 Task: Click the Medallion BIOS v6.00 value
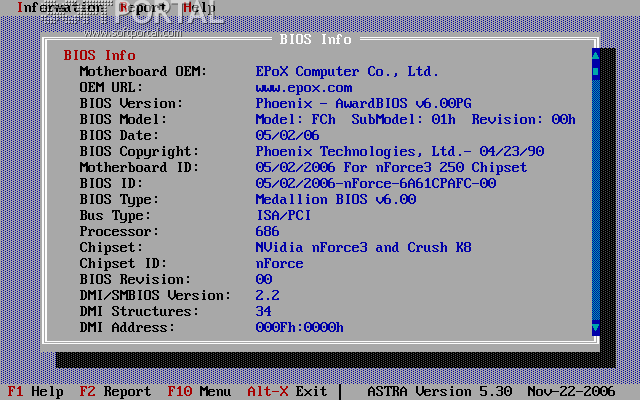336,199
